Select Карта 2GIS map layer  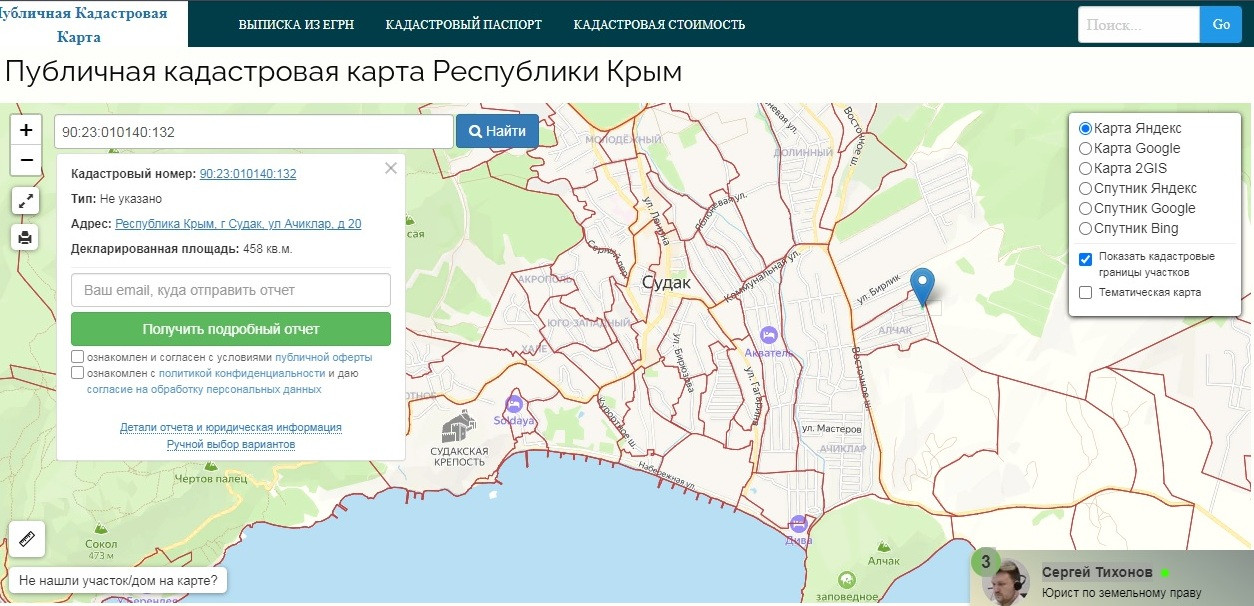(x=1085, y=168)
